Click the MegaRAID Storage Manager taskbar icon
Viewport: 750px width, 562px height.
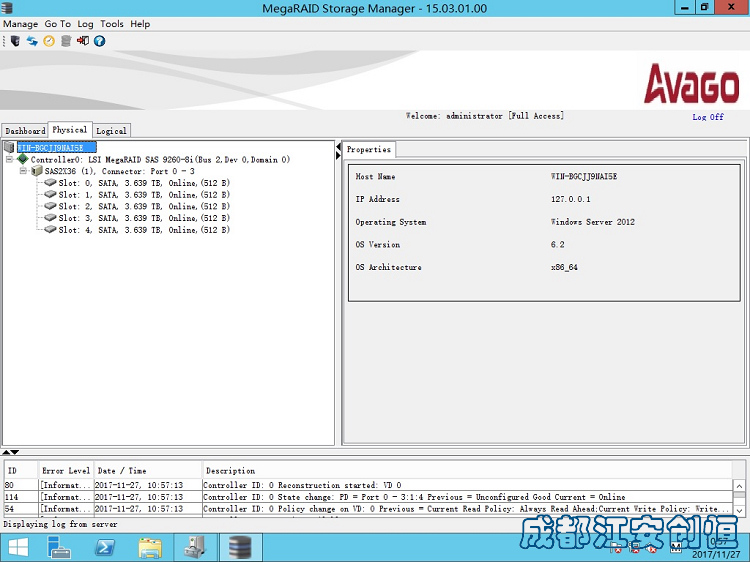[240, 548]
